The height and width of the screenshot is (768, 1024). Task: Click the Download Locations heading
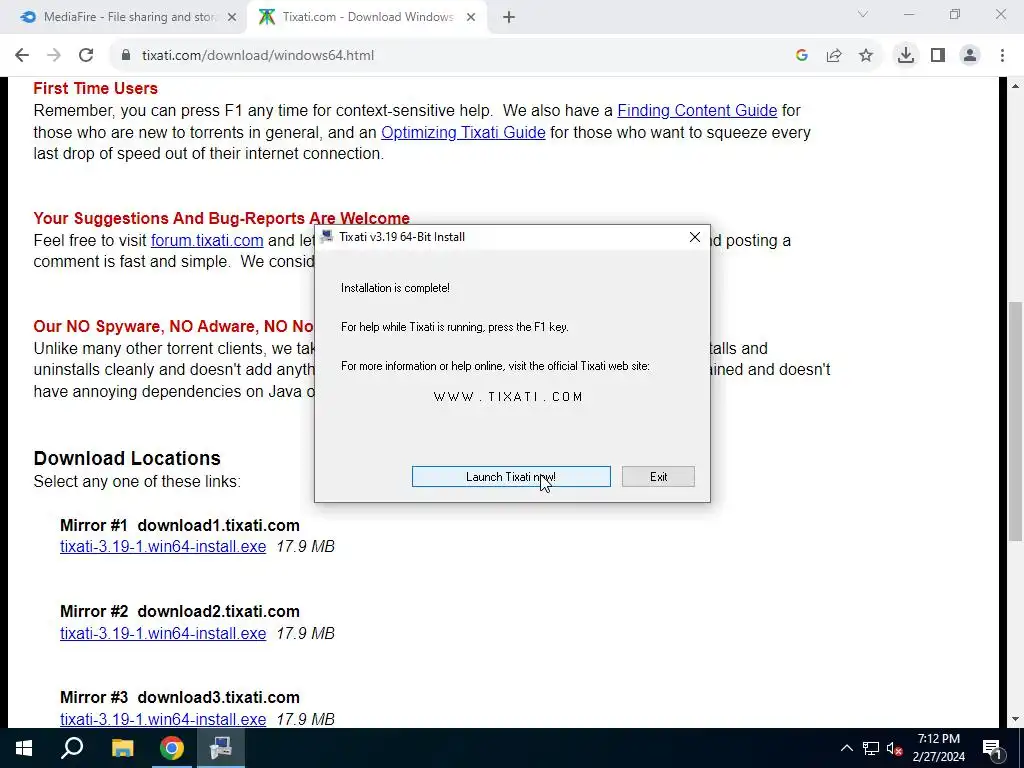(x=127, y=458)
